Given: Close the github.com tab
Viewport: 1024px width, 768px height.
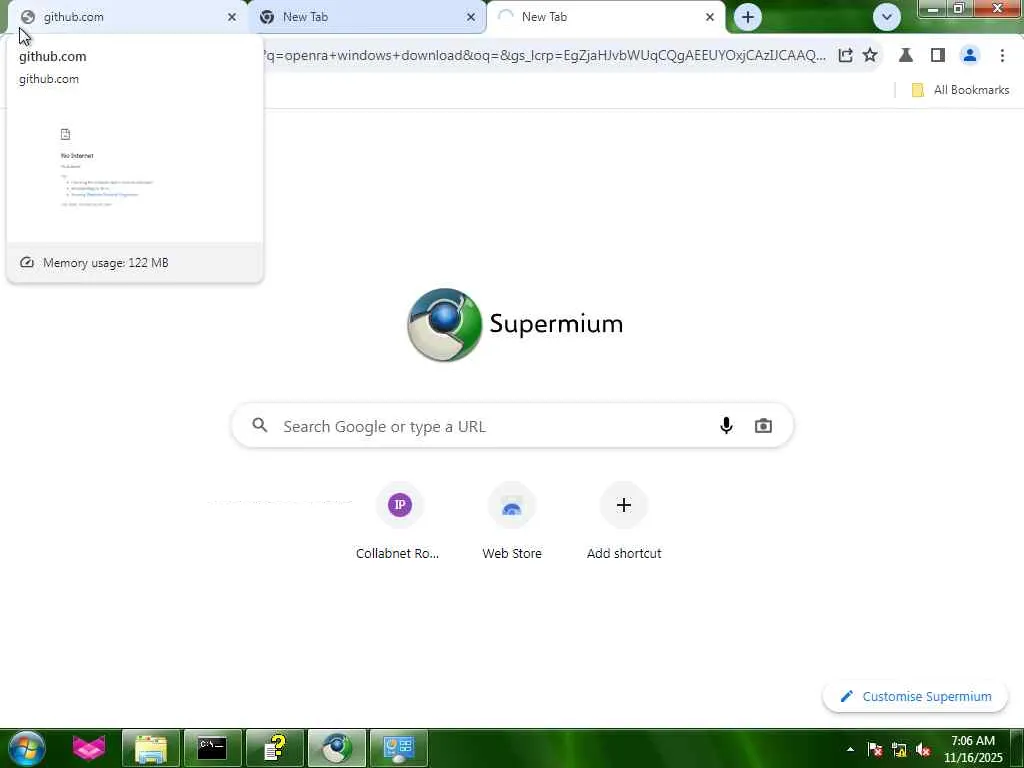Looking at the screenshot, I should (232, 17).
